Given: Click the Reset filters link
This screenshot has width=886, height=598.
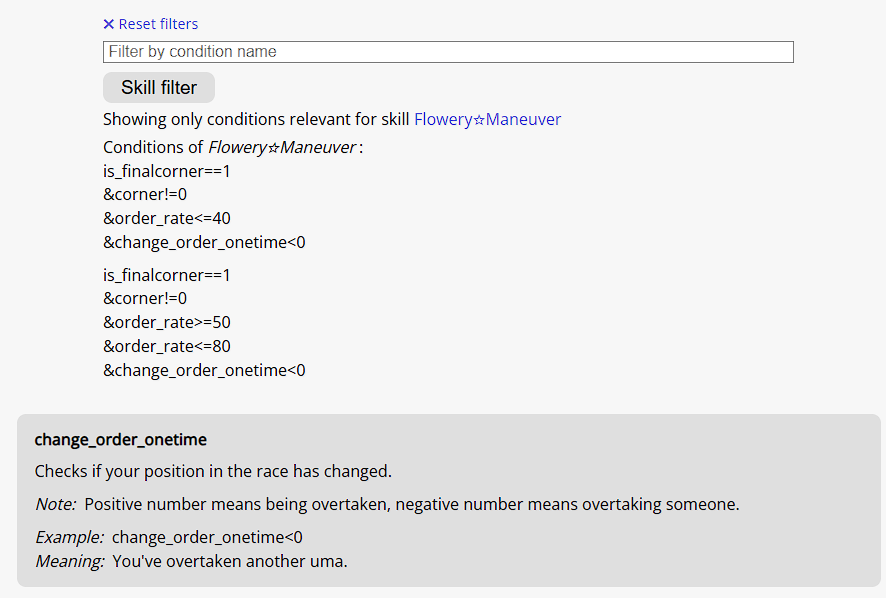Looking at the screenshot, I should [151, 24].
